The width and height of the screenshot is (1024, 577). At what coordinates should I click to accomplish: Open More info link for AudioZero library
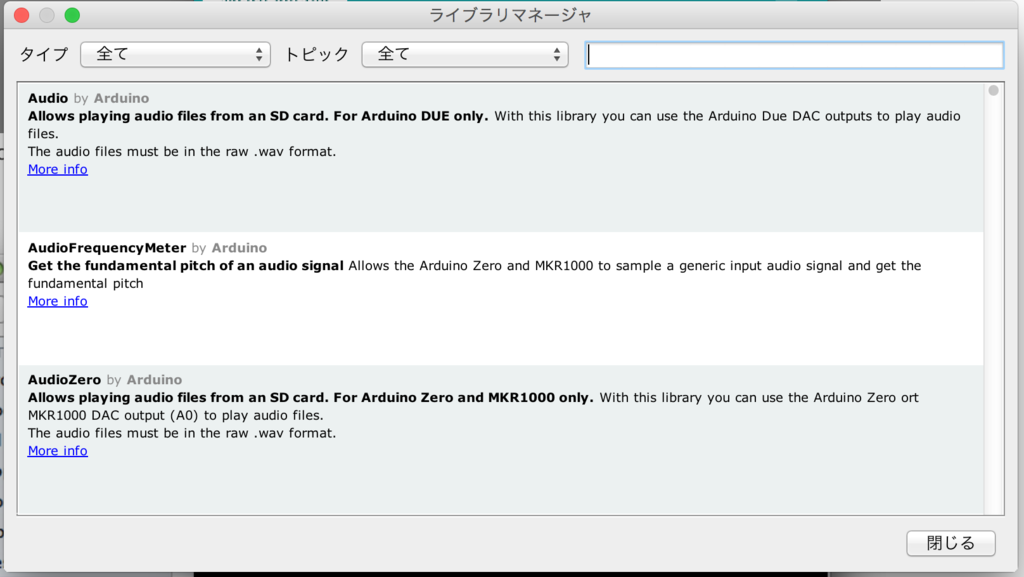[x=57, y=450]
